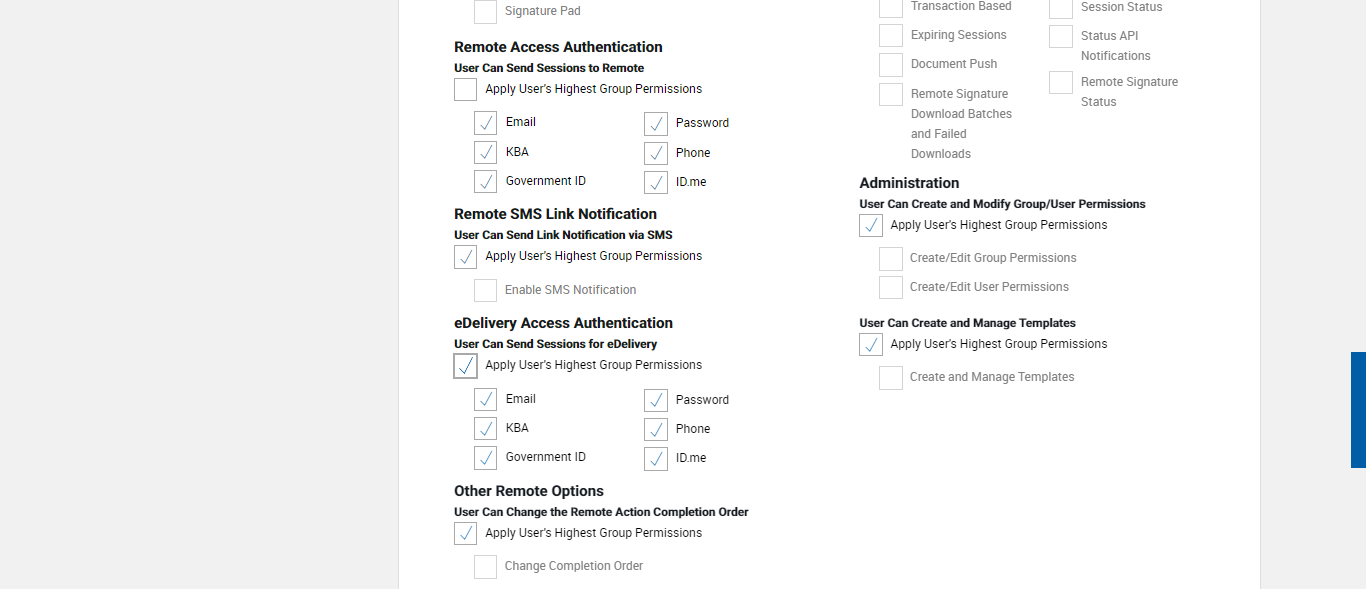Screen dimensions: 1366x589
Task: Check Remote Signature Download Batches and Failed Downloads
Action: tap(891, 95)
